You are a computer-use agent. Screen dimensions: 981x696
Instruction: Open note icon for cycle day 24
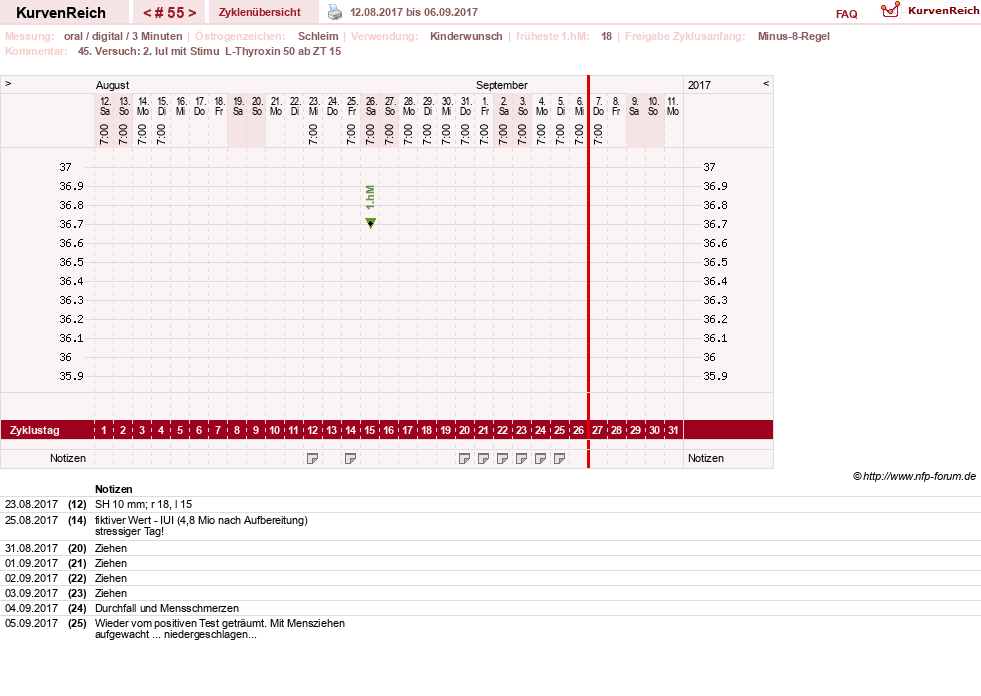pos(541,459)
